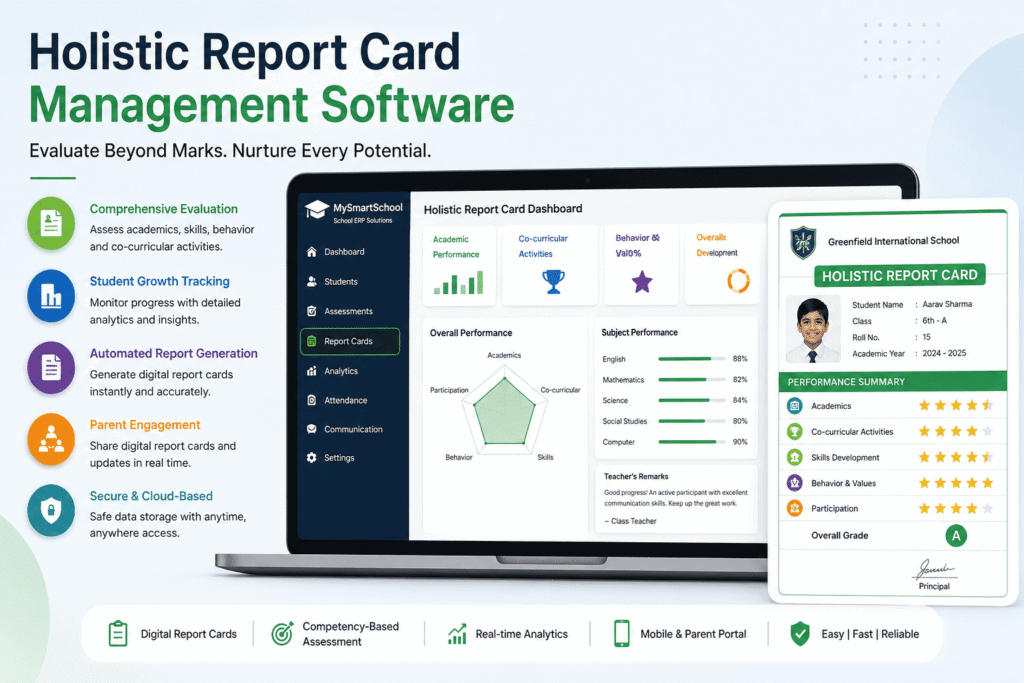
Task: Click the Behavior & Values purple row icon
Action: [795, 483]
